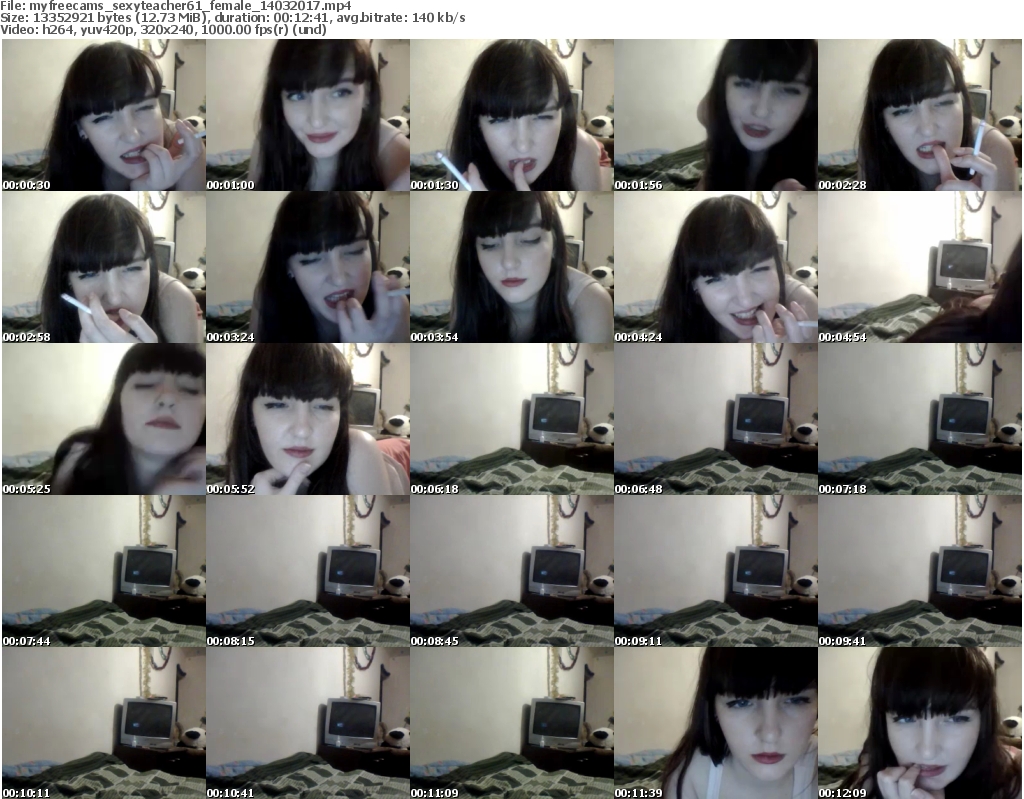This screenshot has width=1024, height=799.
Task: Choose the thumbnail stamped 00:08:15
Action: [308, 571]
